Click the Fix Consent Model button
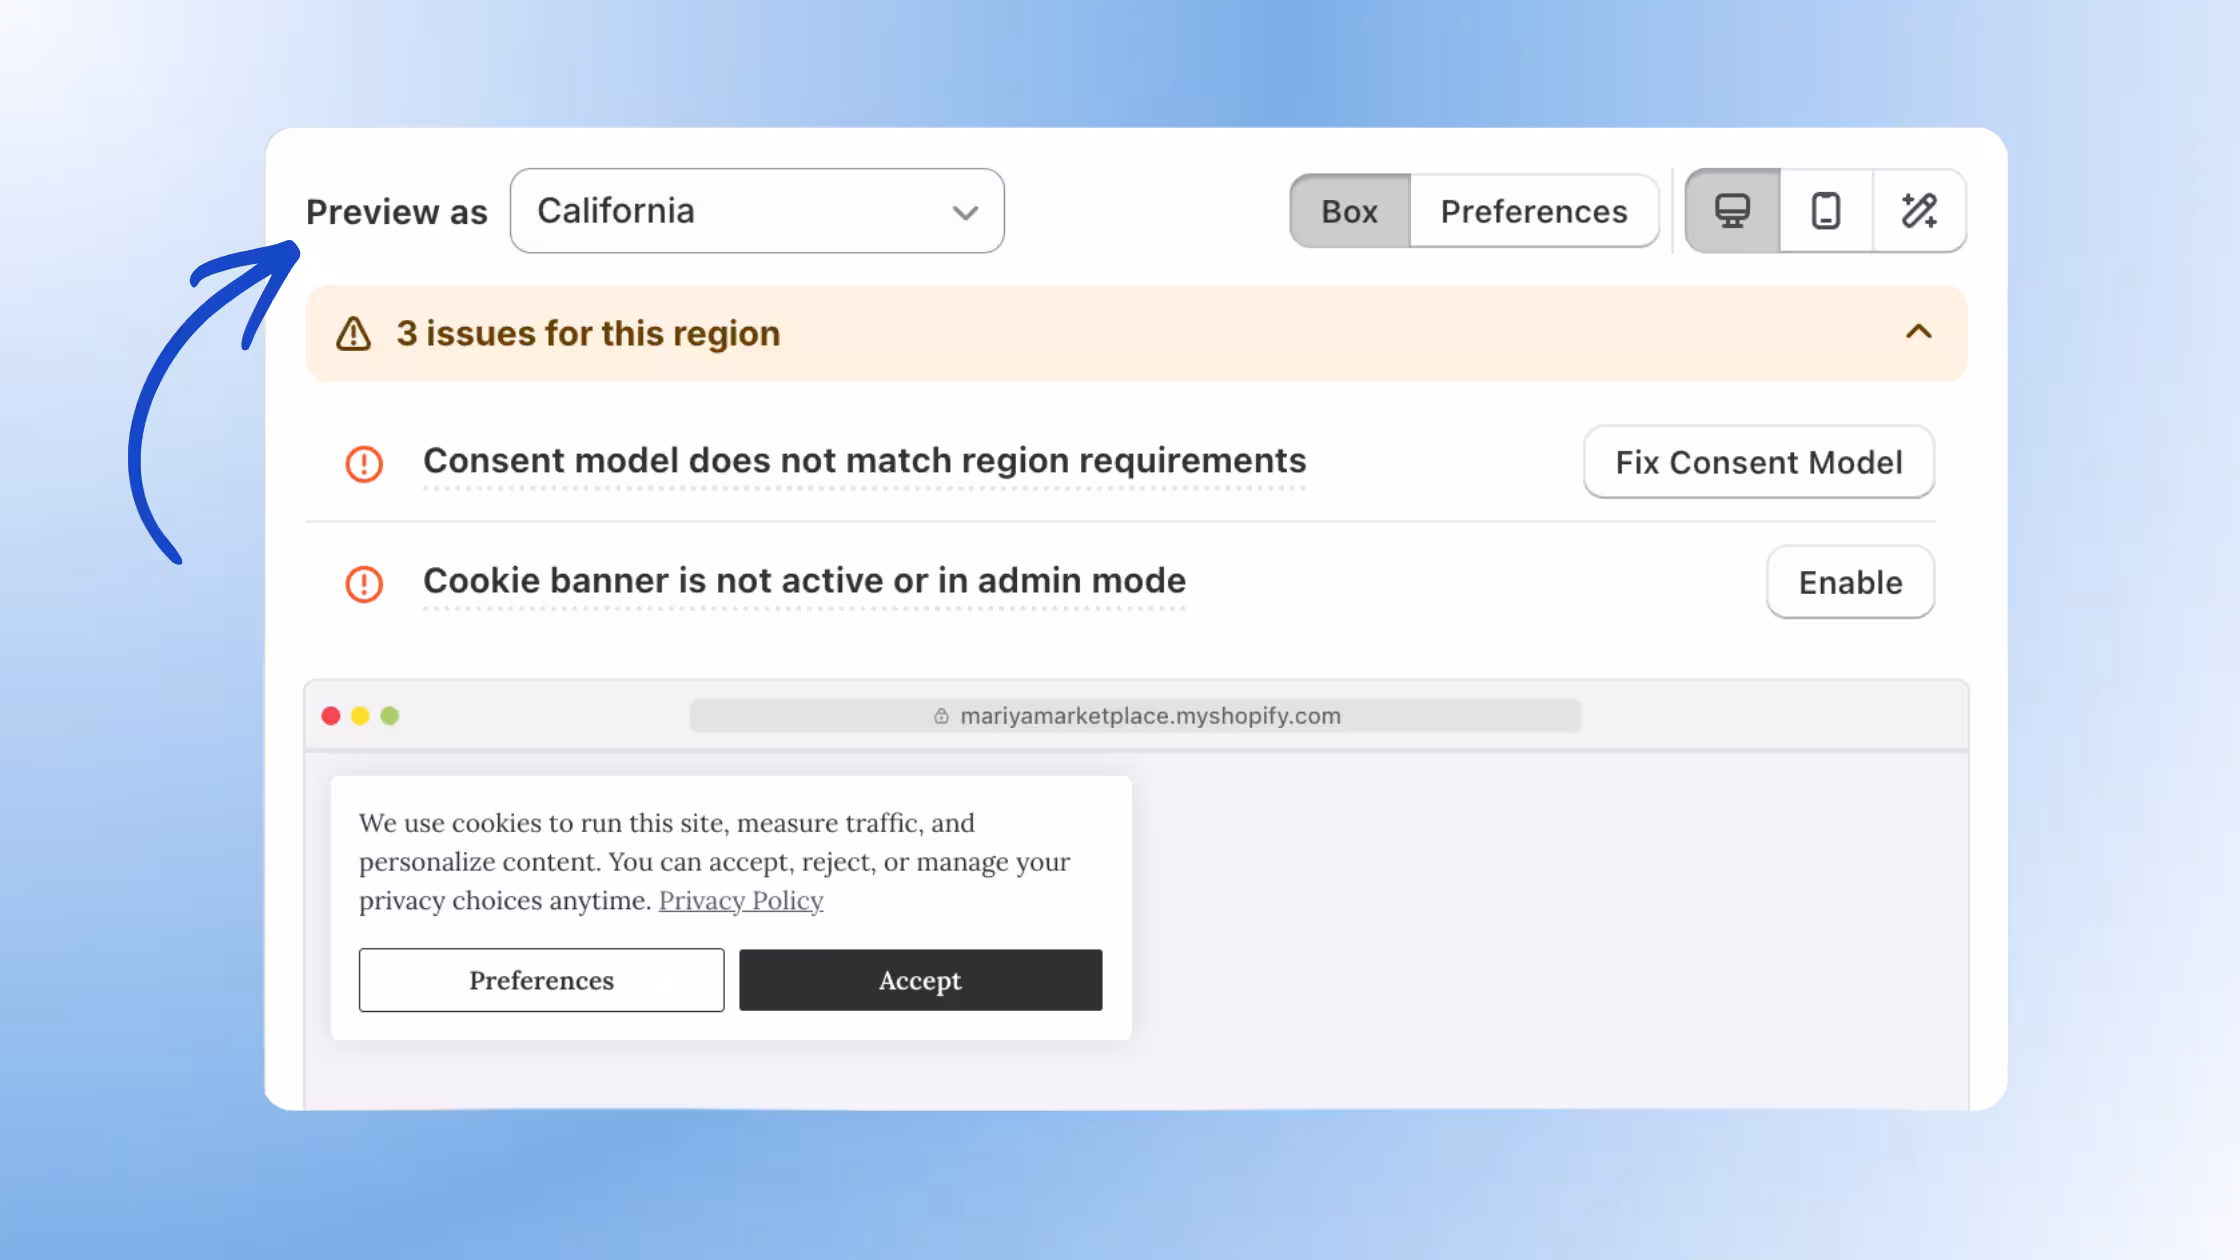 1759,462
